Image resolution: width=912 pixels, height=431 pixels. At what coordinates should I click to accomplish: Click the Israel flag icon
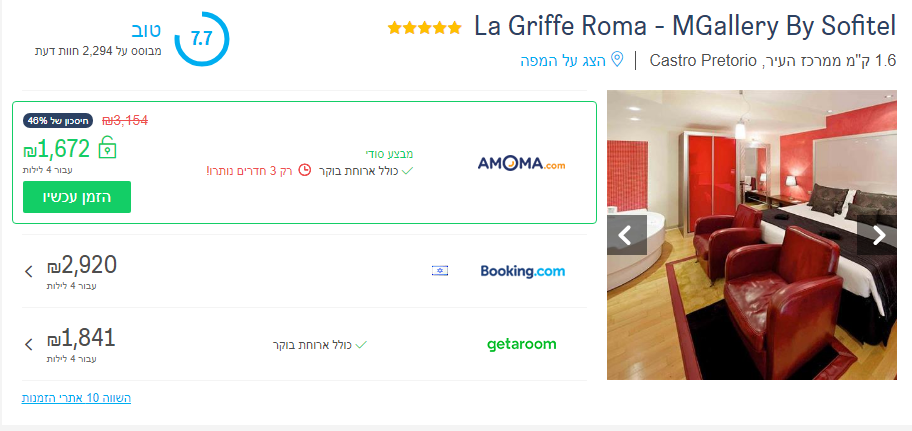(x=440, y=270)
